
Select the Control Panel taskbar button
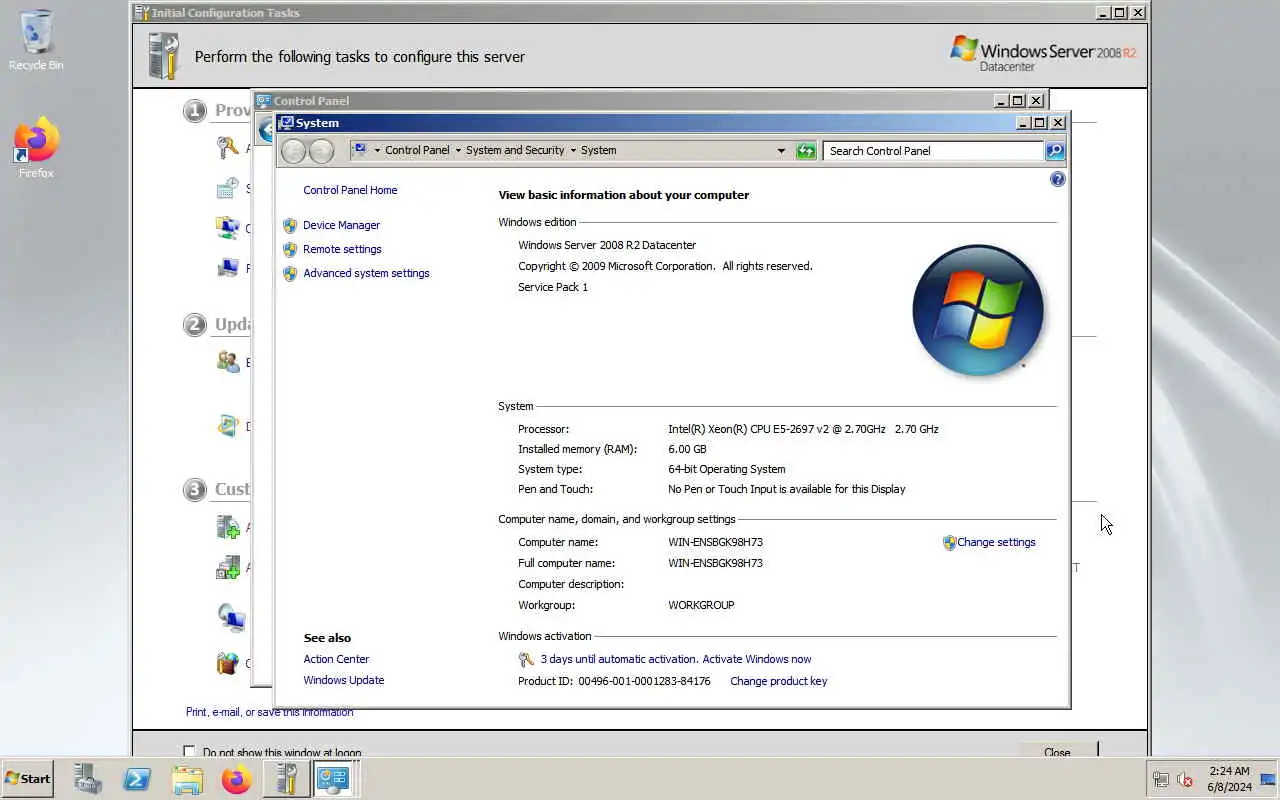click(x=333, y=779)
